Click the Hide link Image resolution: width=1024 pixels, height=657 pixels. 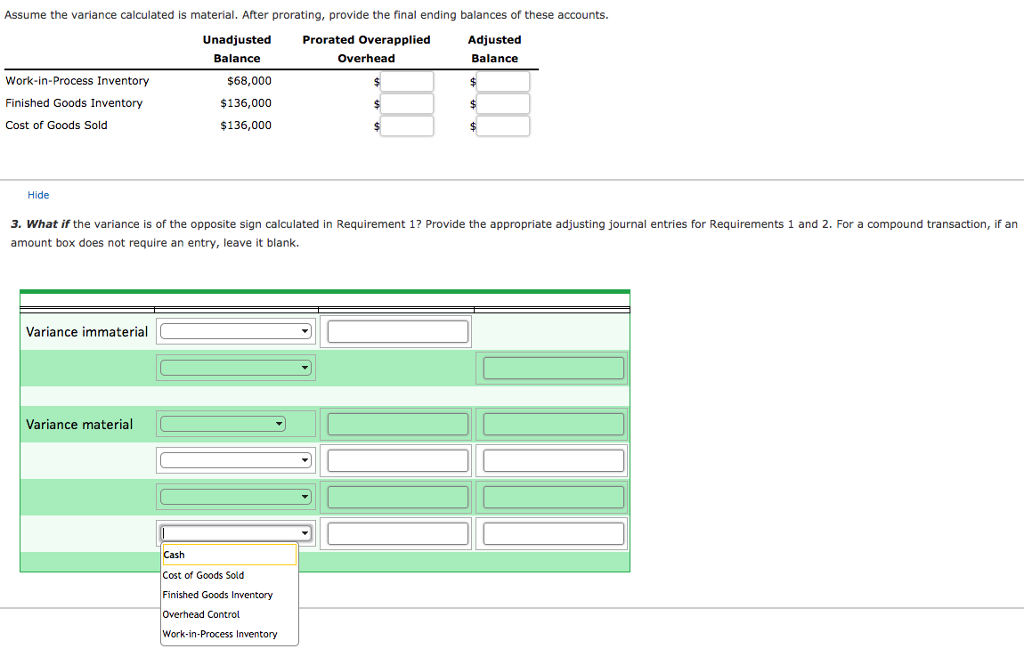[38, 195]
